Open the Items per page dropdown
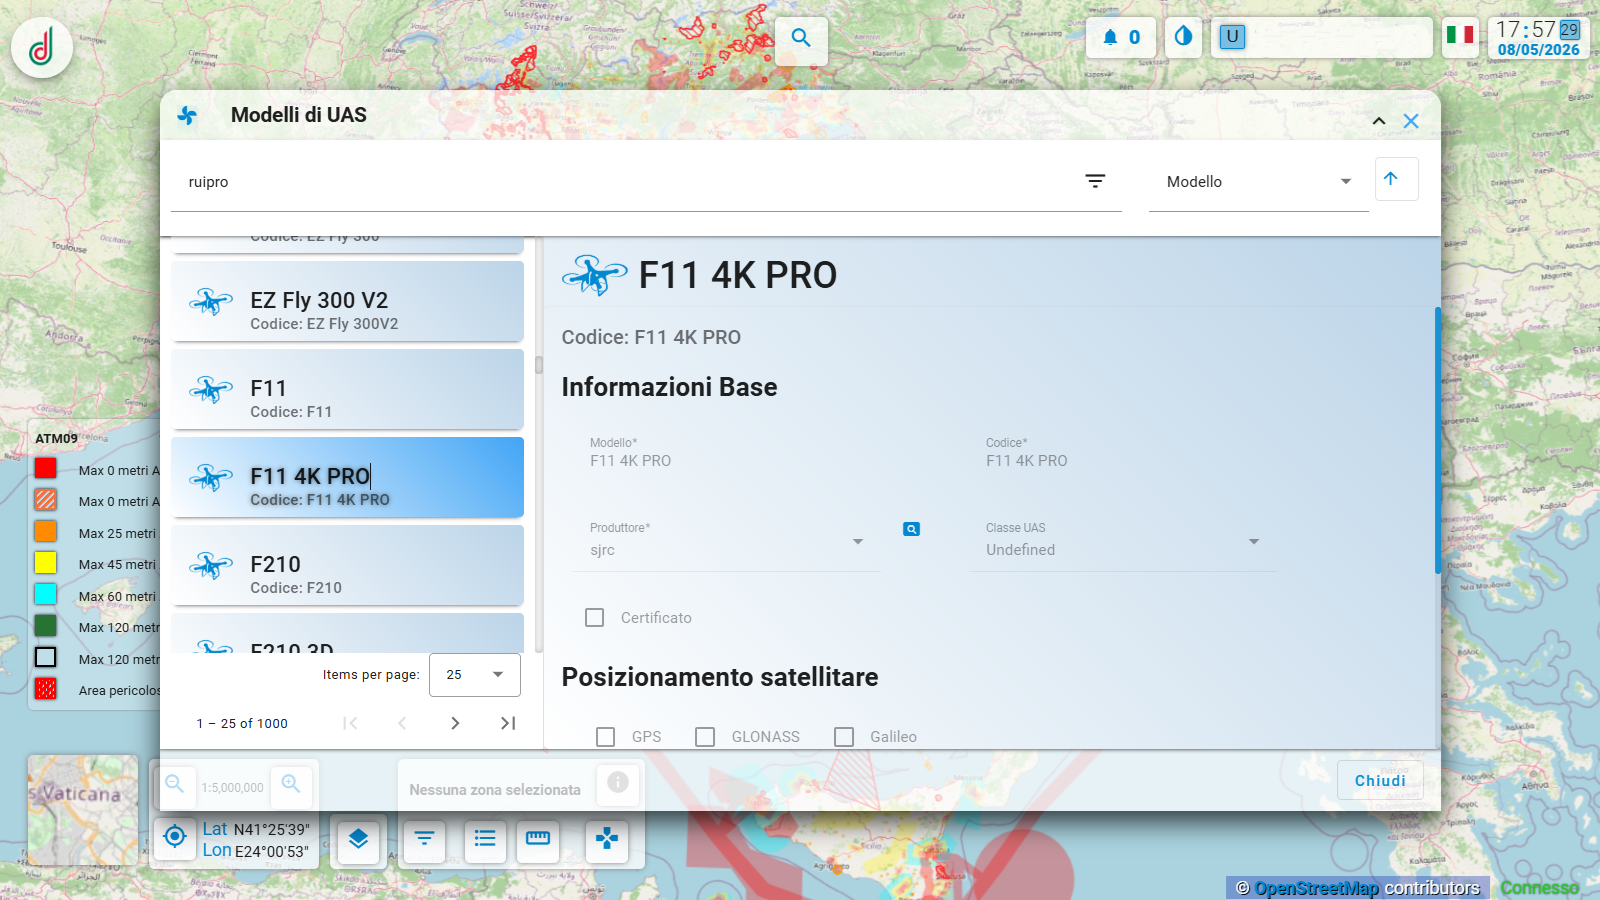Image resolution: width=1600 pixels, height=900 pixels. pos(475,675)
